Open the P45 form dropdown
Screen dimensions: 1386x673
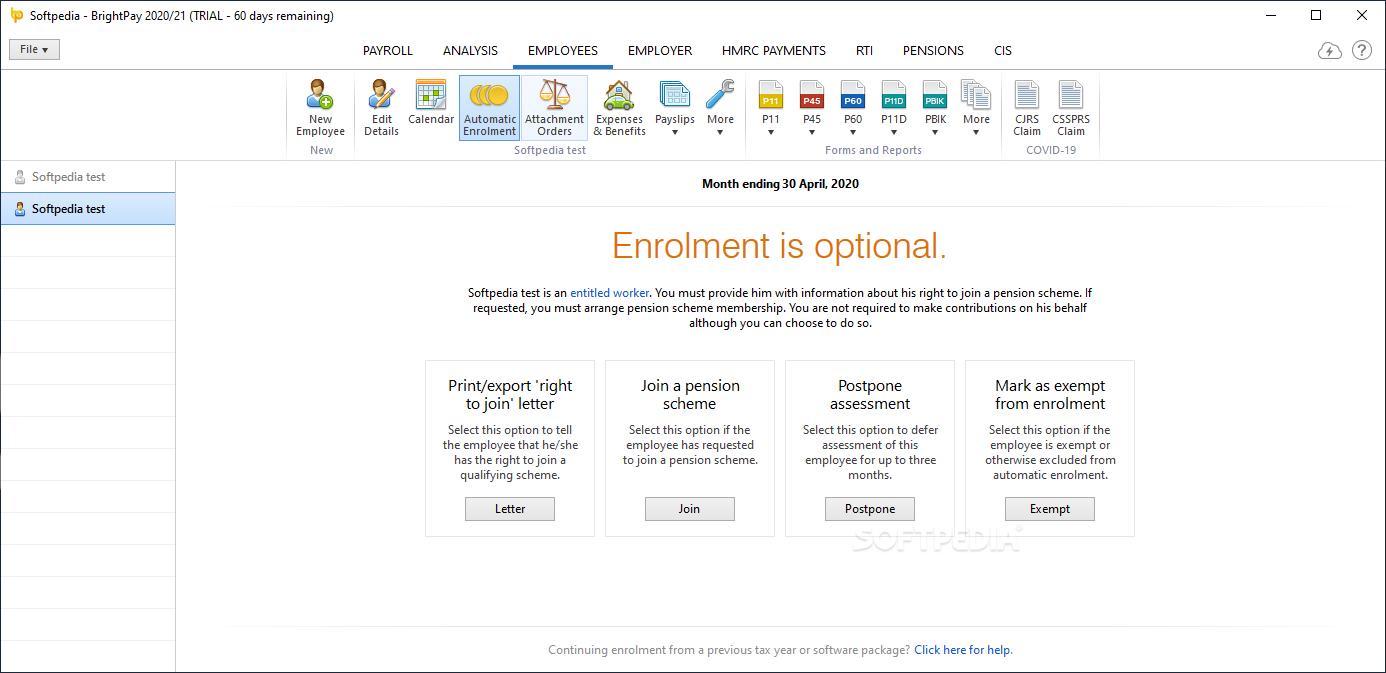pyautogui.click(x=812, y=108)
